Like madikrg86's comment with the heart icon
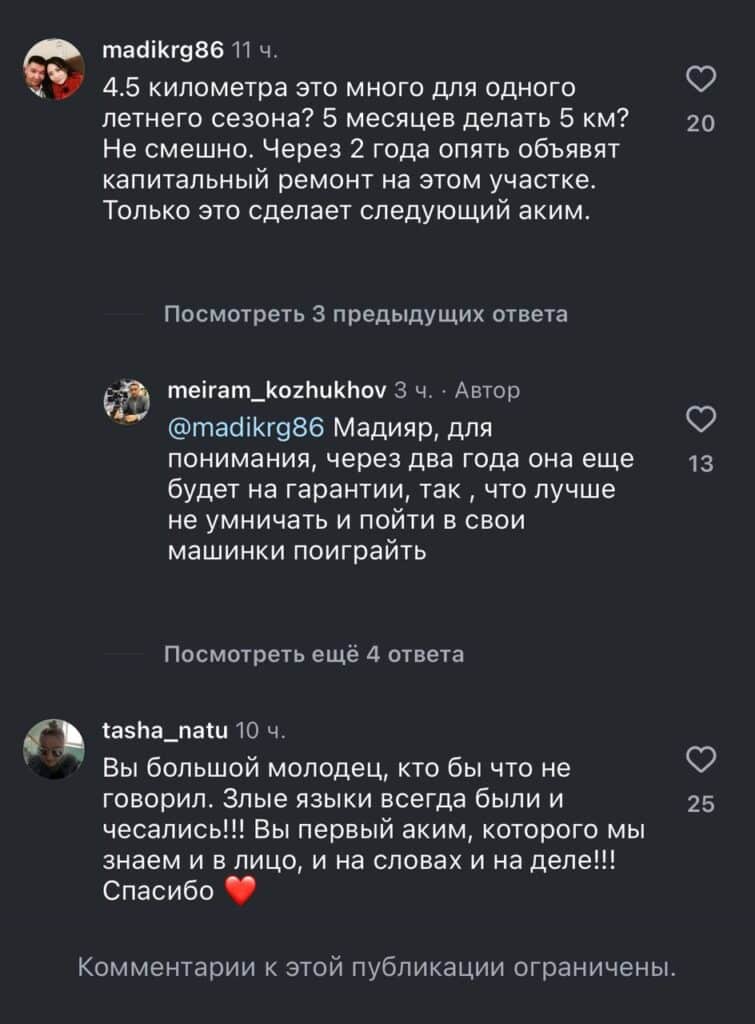This screenshot has height=1024, width=755. pyautogui.click(x=702, y=80)
